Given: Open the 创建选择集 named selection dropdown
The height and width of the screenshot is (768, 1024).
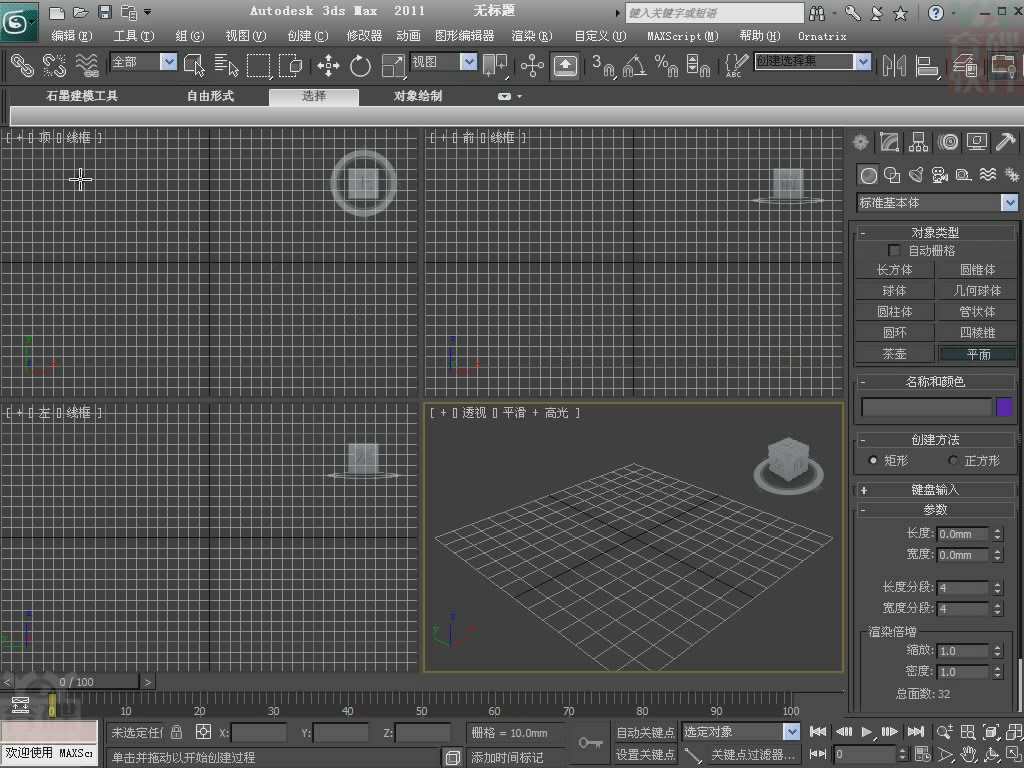Looking at the screenshot, I should click(812, 62).
